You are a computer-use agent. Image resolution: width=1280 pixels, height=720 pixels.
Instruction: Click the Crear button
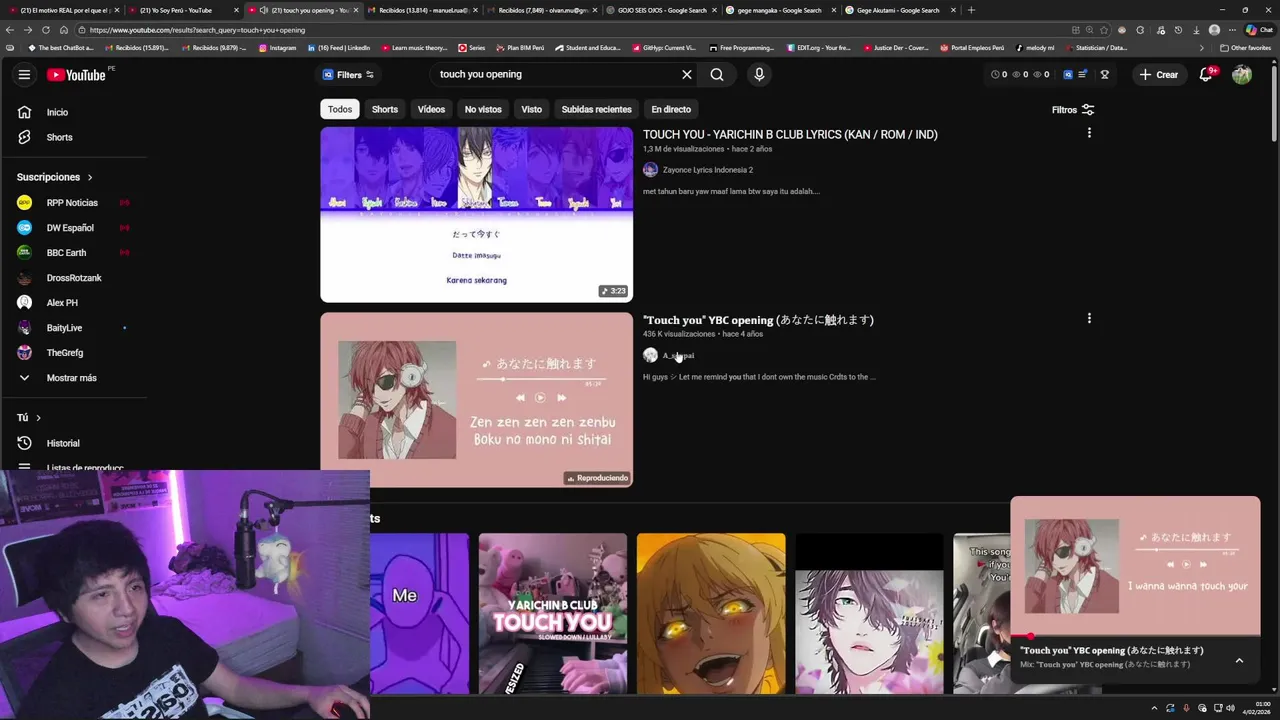[x=1160, y=74]
